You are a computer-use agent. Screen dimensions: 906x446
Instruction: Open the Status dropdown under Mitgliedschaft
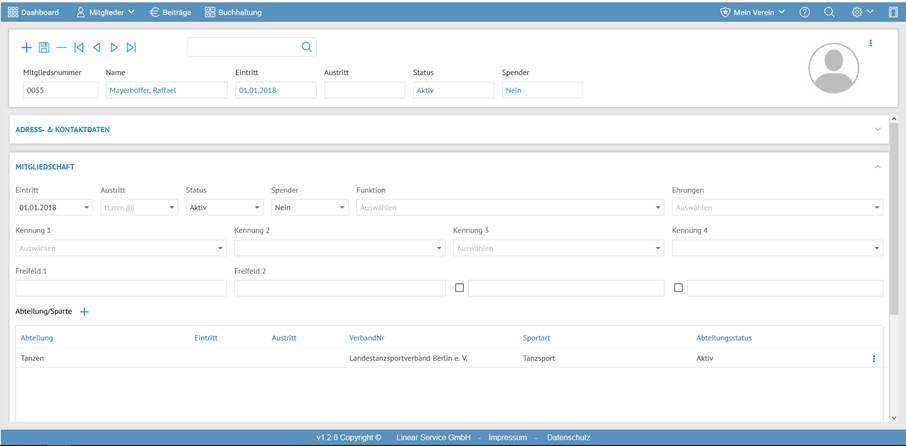224,208
